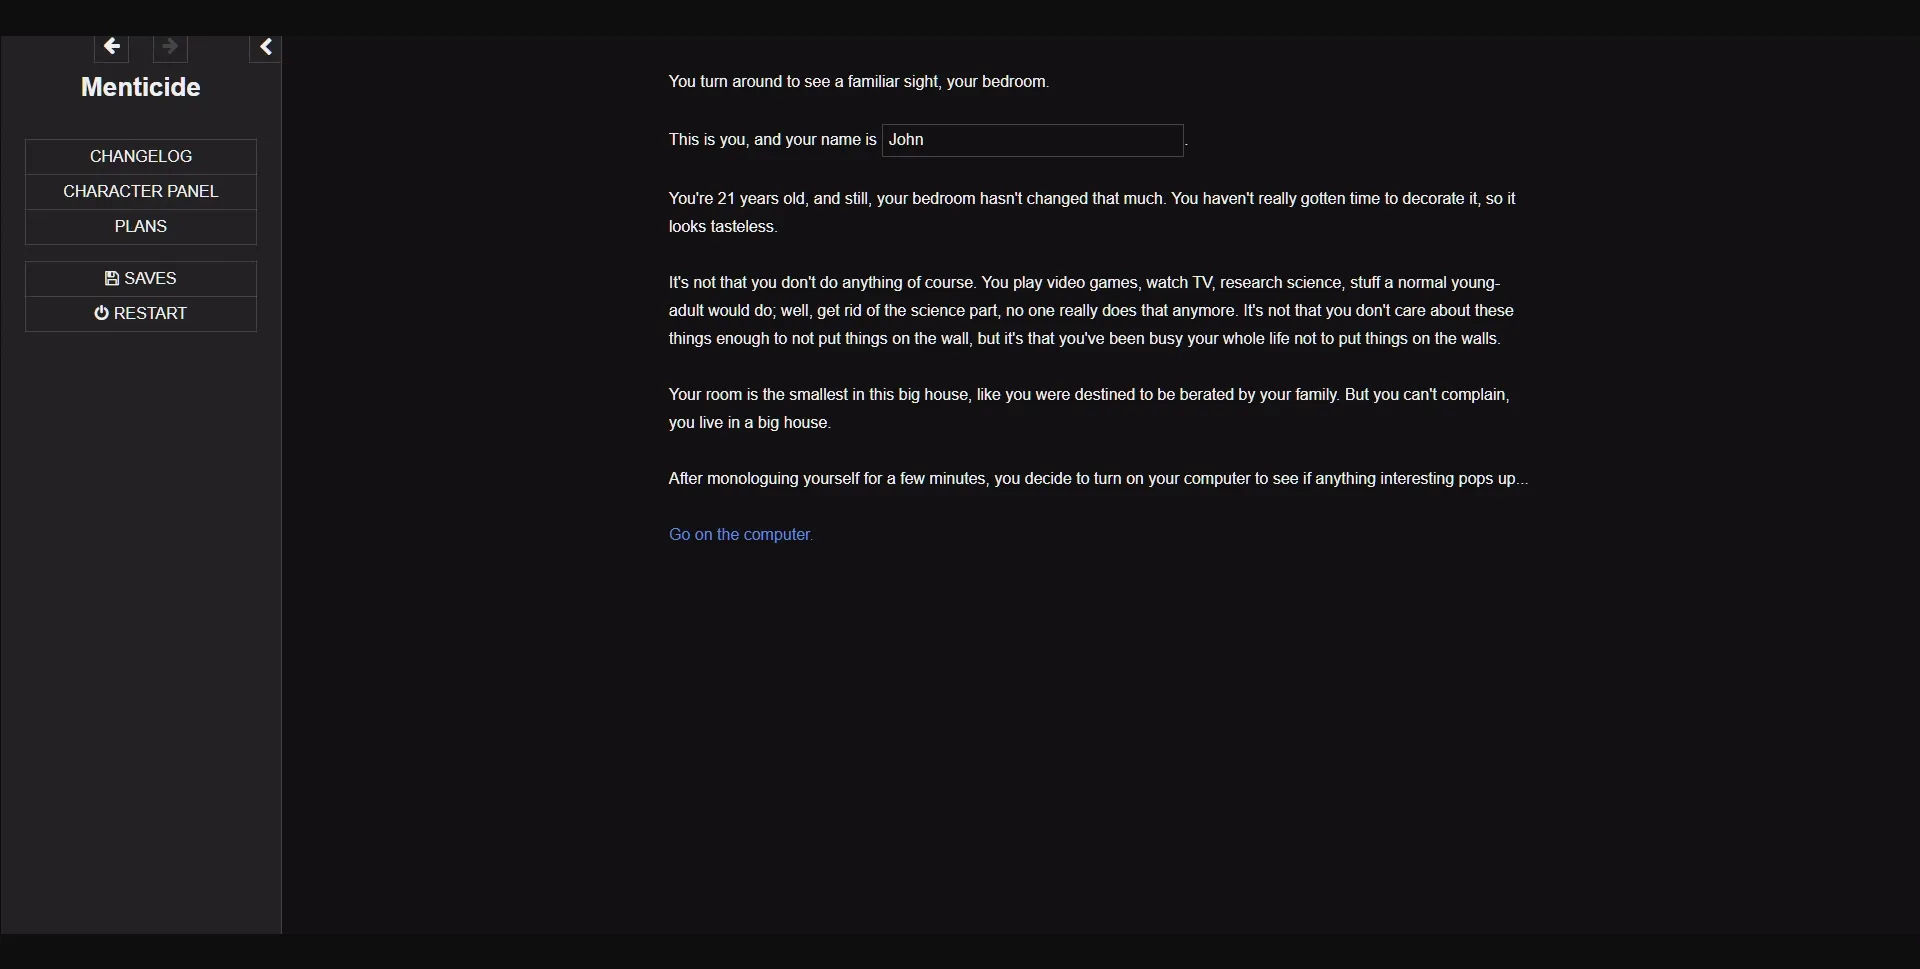Image resolution: width=1920 pixels, height=969 pixels.
Task: Click the left-pointing sidebar collapse arrow
Action: click(265, 46)
